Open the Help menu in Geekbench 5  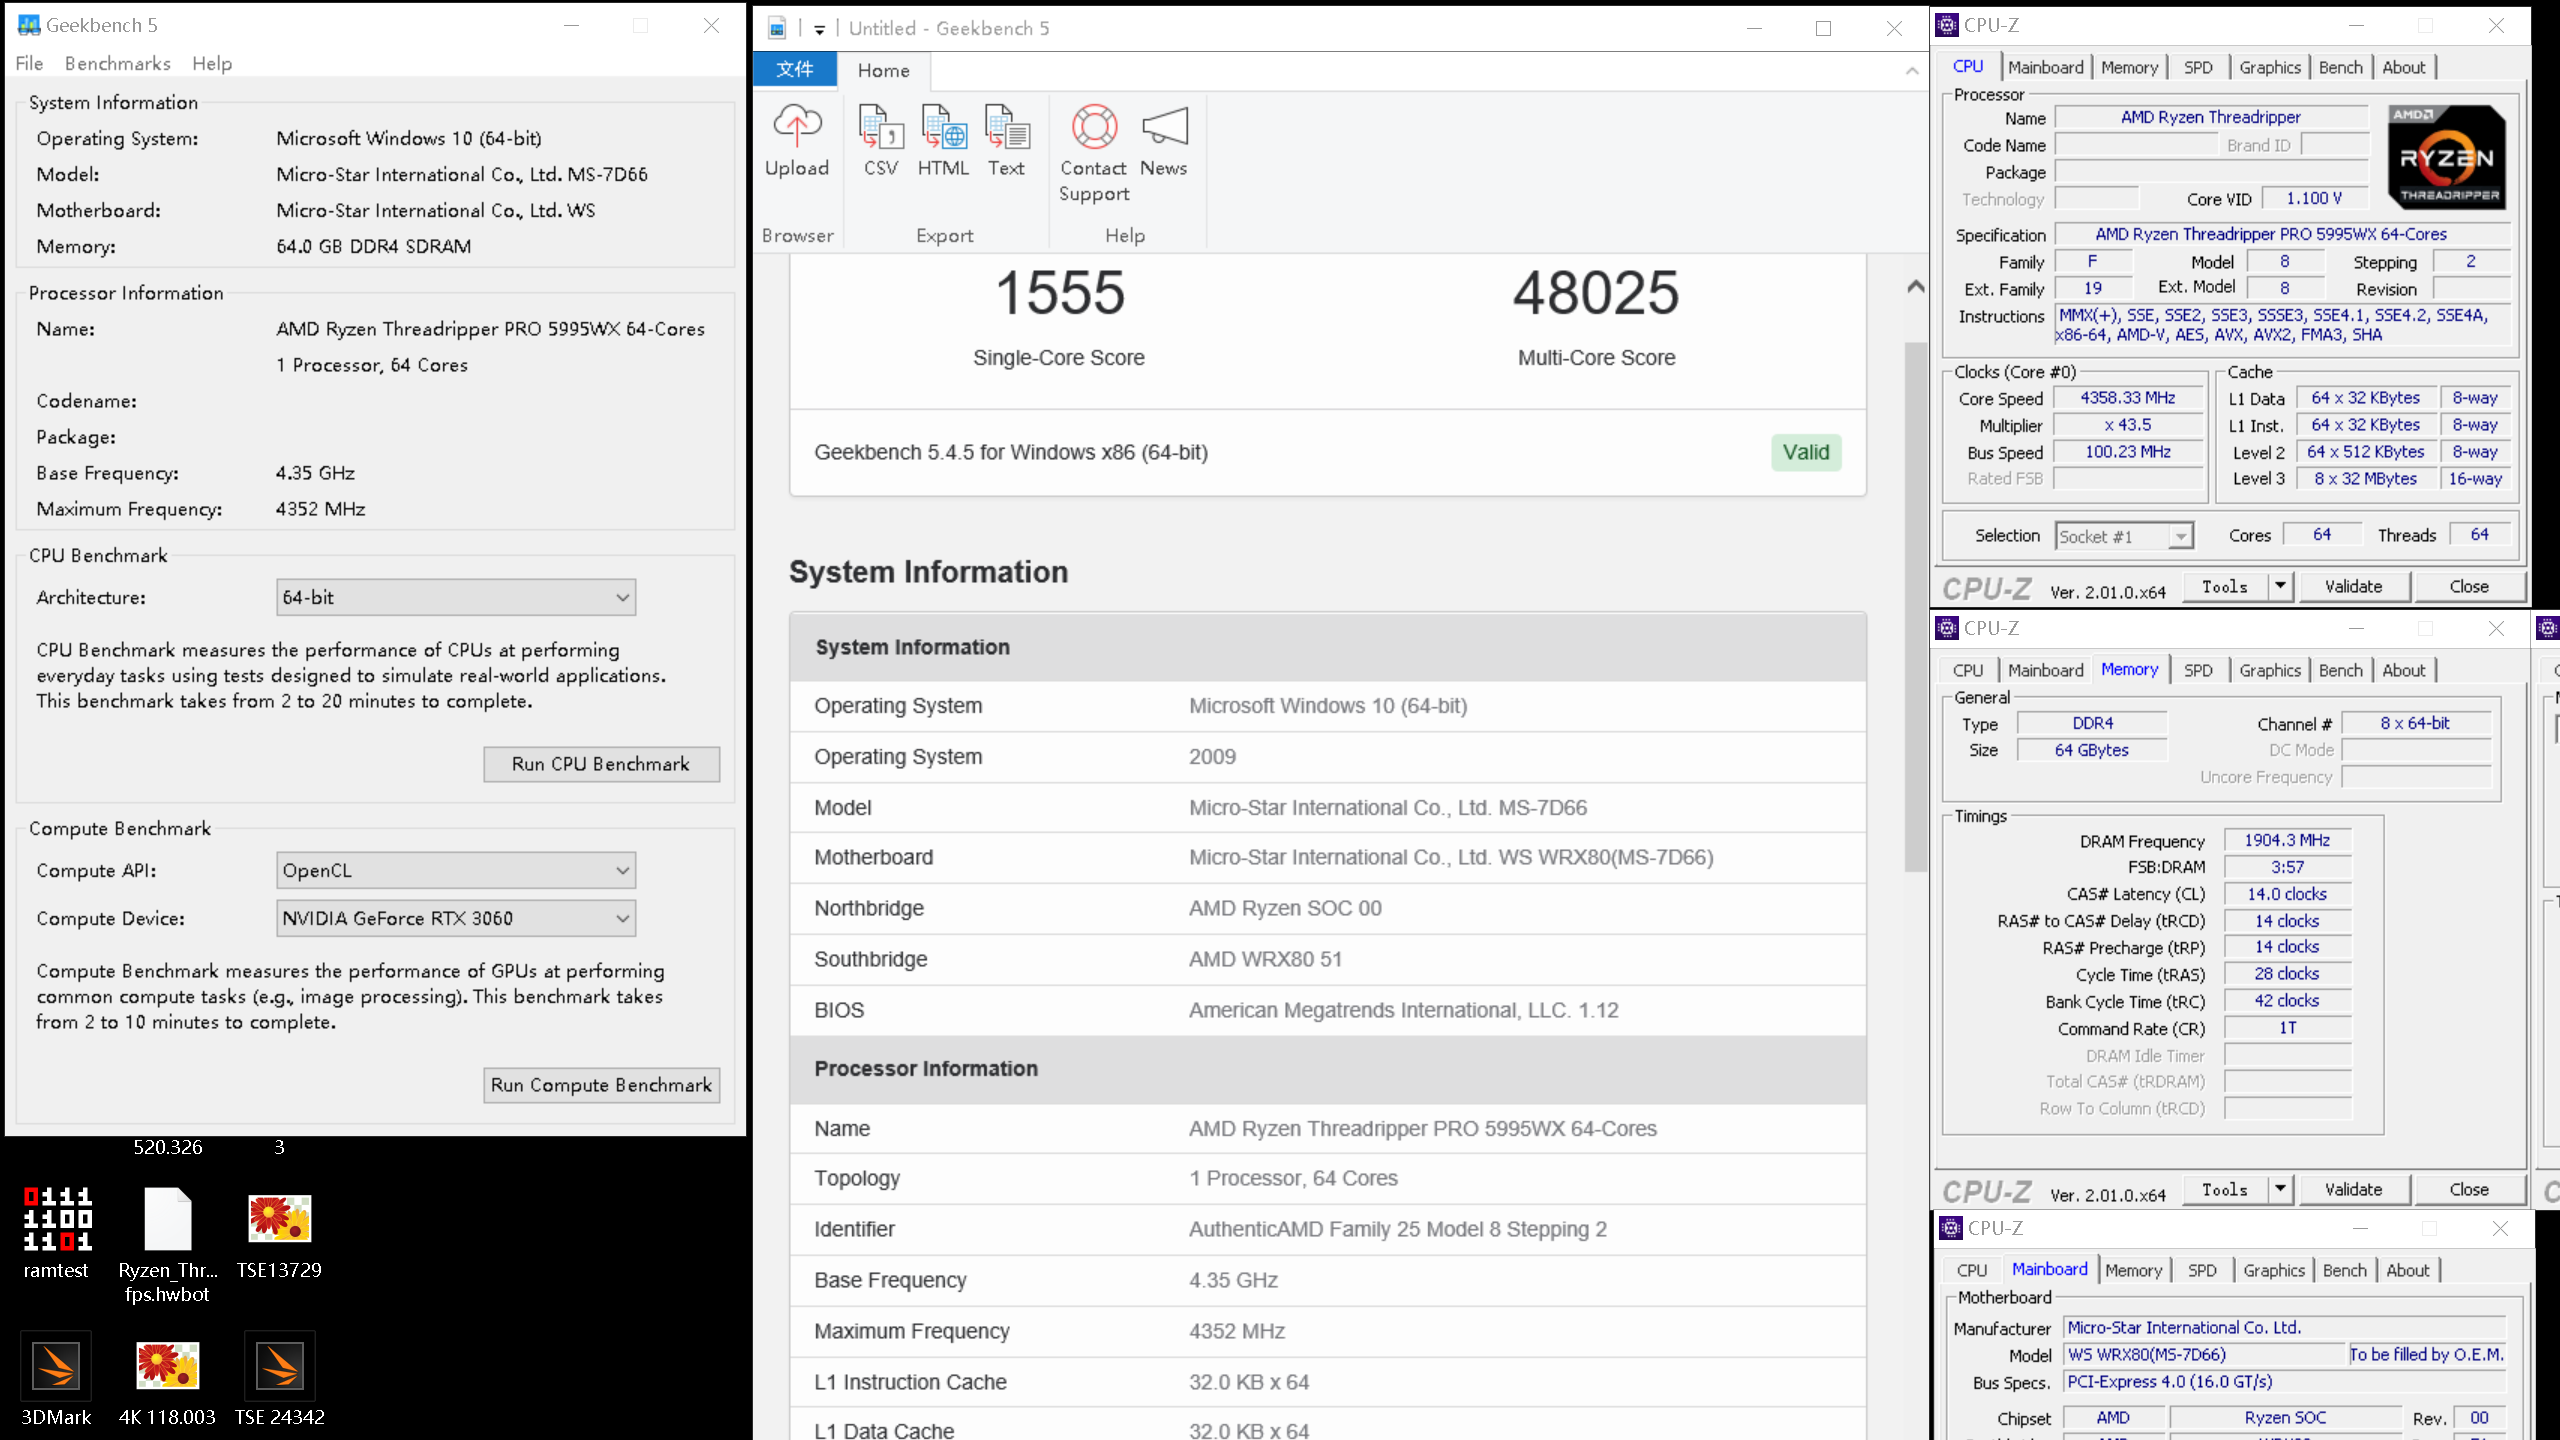point(212,64)
